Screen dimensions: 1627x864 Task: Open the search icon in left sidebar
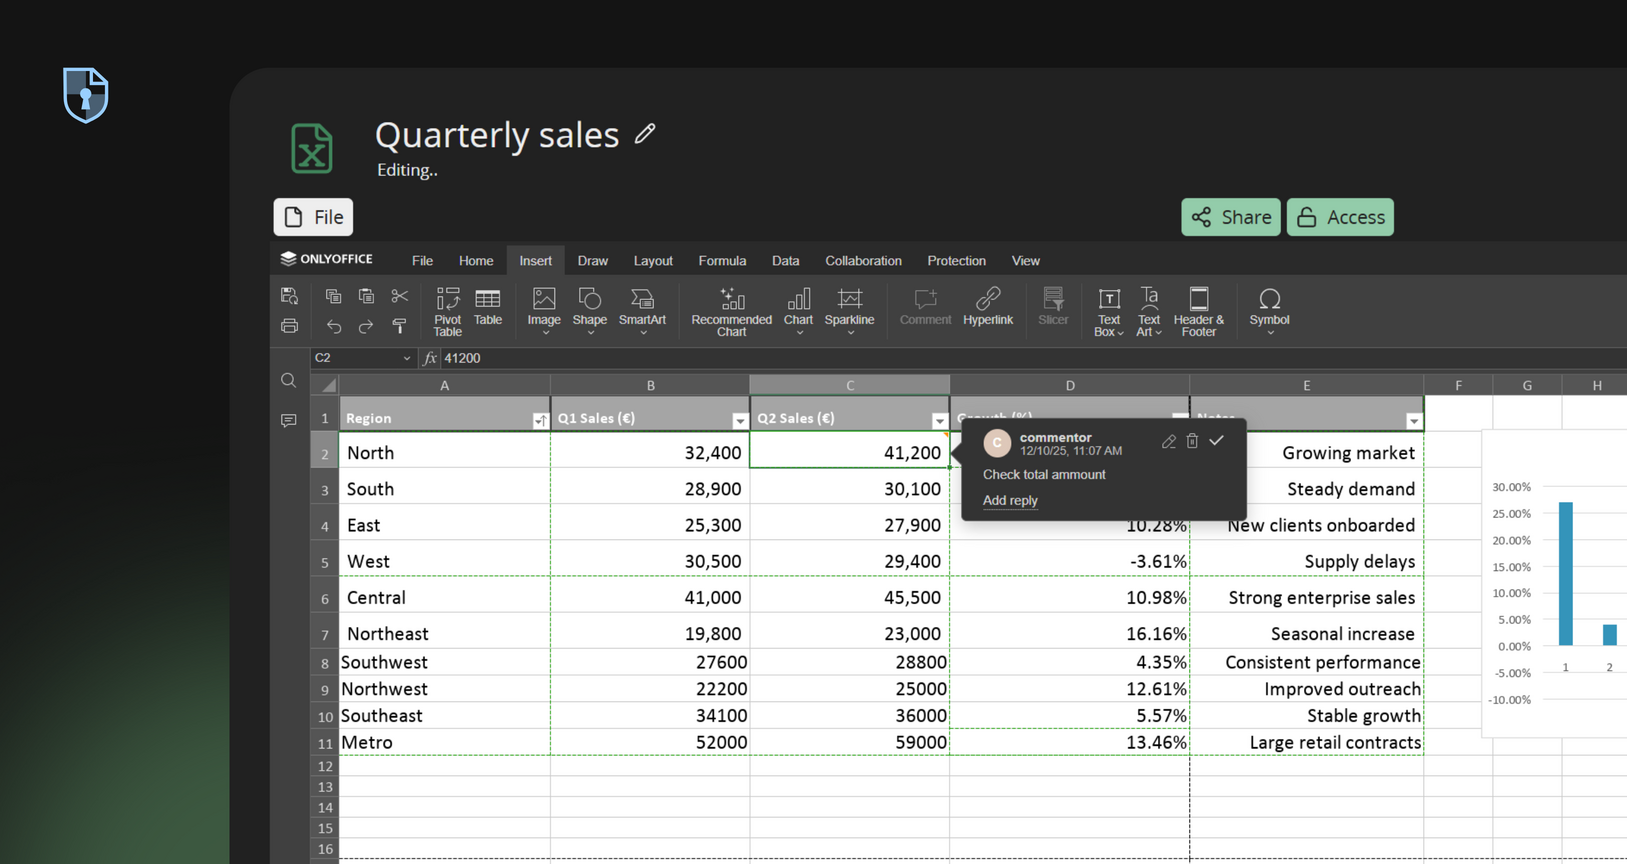pyautogui.click(x=288, y=381)
